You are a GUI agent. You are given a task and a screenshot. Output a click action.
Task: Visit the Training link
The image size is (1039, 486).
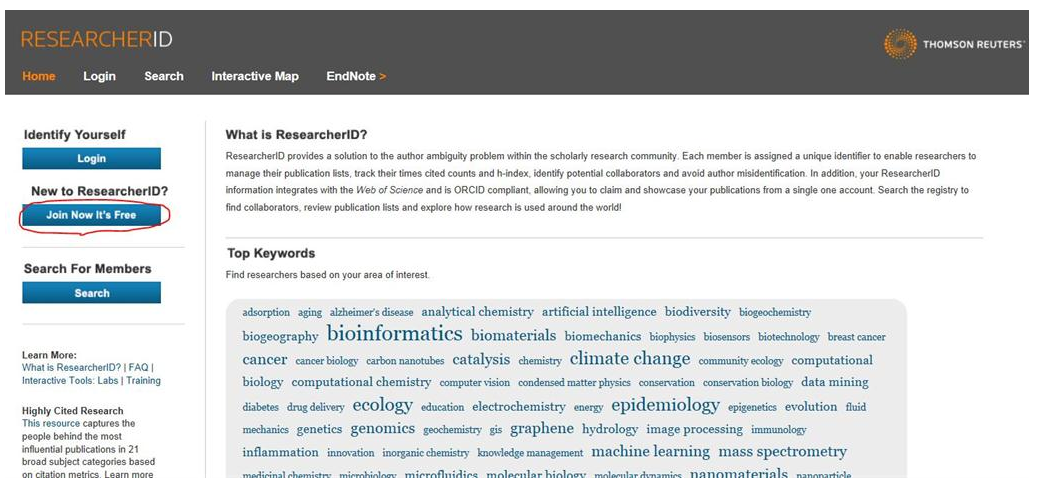143,380
